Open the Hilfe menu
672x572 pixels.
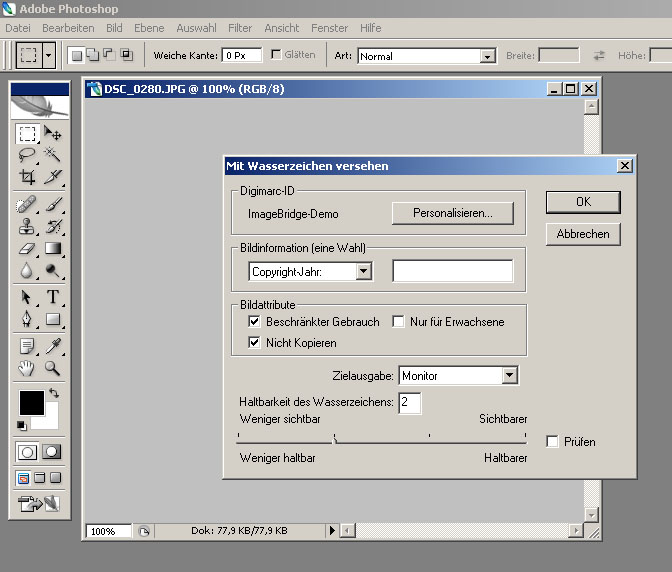tap(371, 28)
